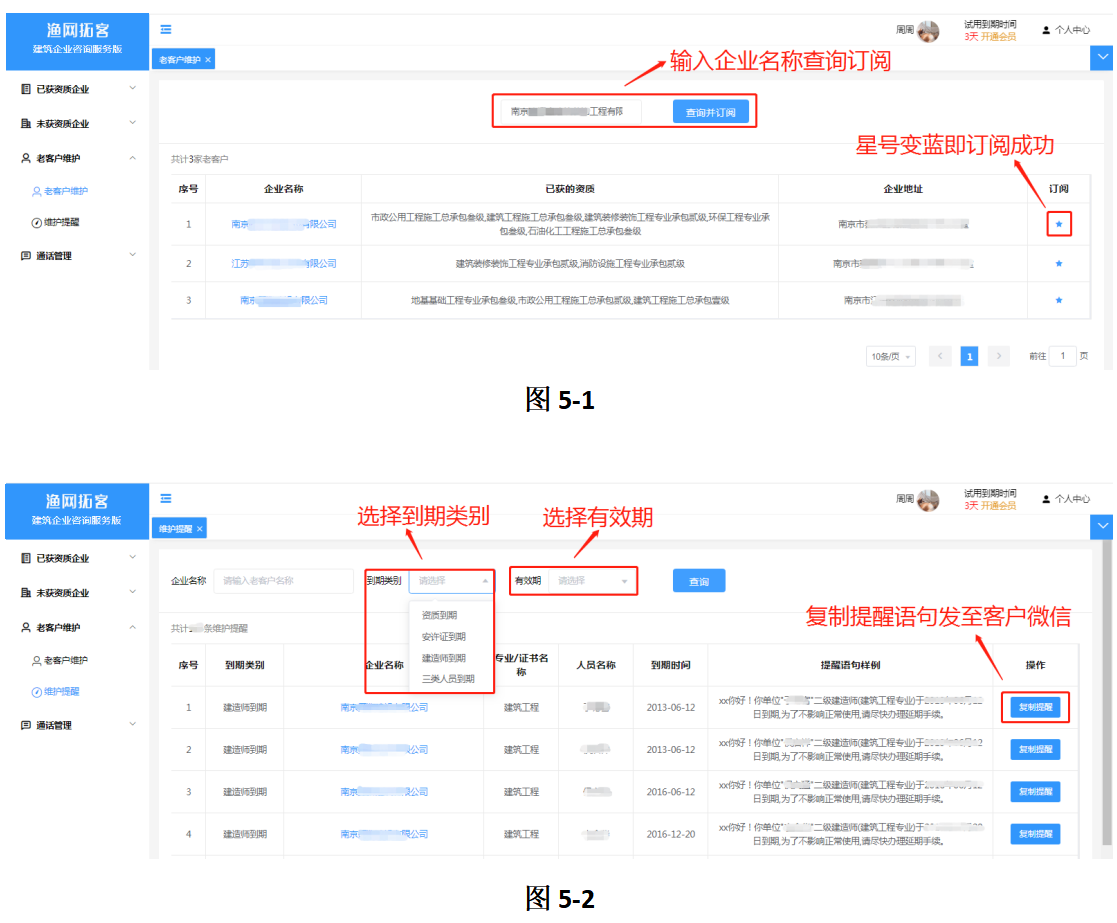The image size is (1117, 923).
Task: Toggle subscription star for row 1 in figure 5-1
Action: (1059, 224)
